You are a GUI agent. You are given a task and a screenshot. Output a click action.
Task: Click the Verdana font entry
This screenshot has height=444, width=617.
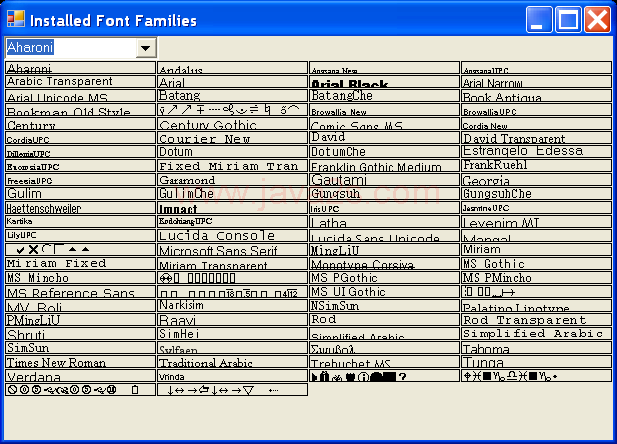click(x=80, y=376)
